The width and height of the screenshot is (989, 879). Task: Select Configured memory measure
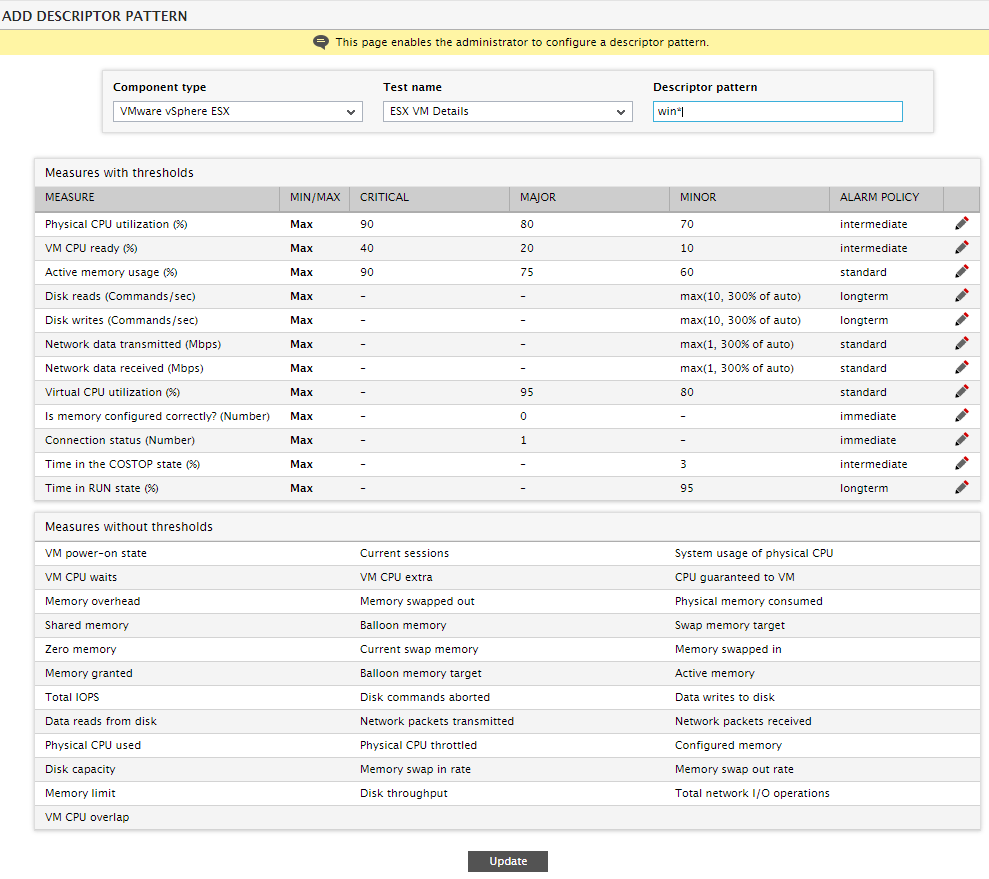tap(728, 745)
